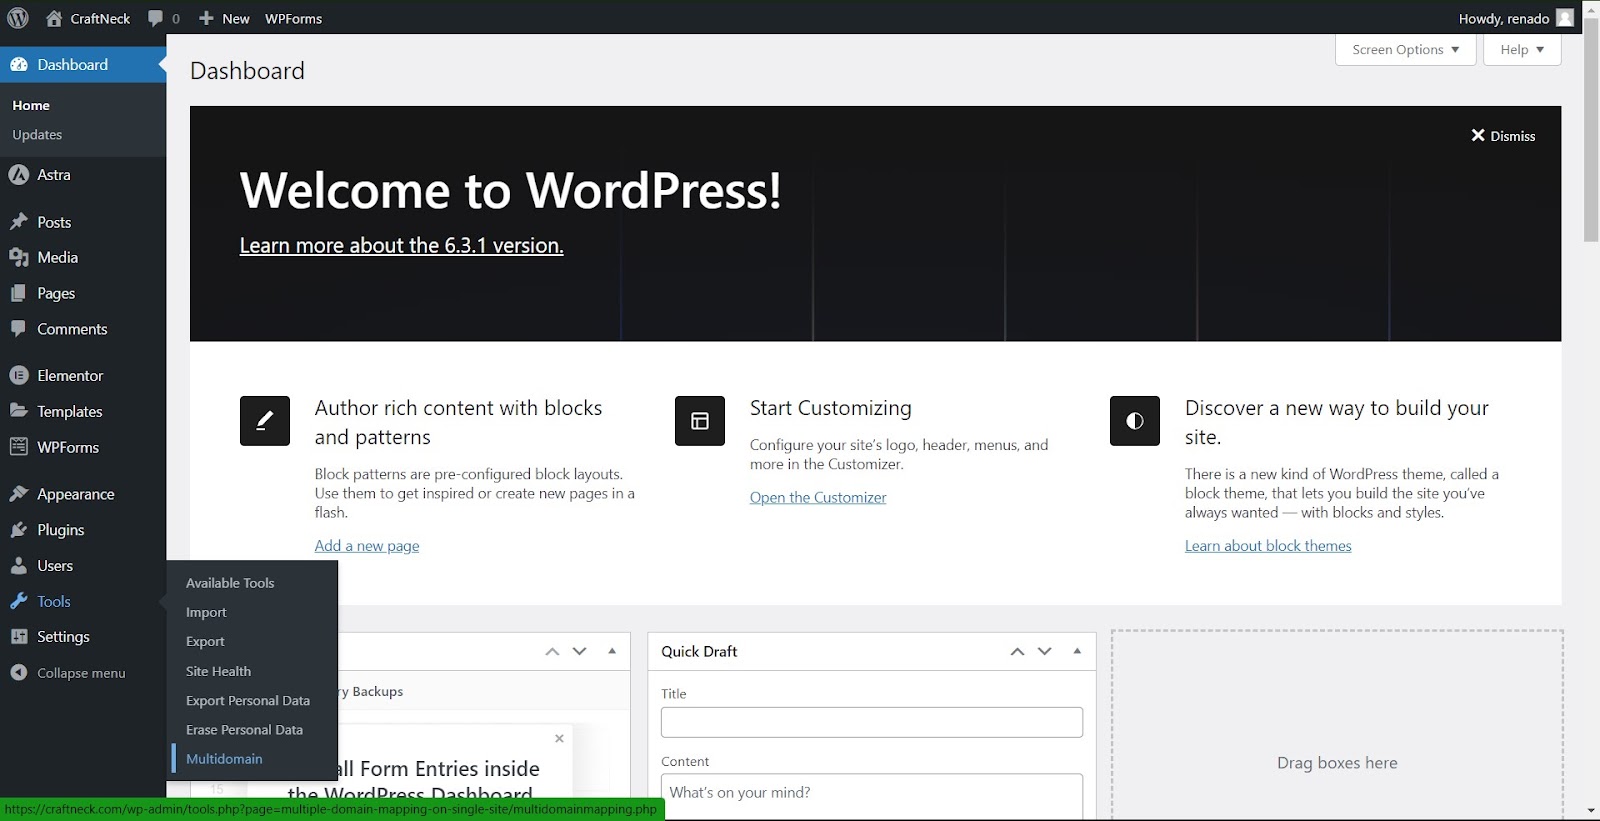Follow the Learn more about 6.3.1 link

coord(401,245)
